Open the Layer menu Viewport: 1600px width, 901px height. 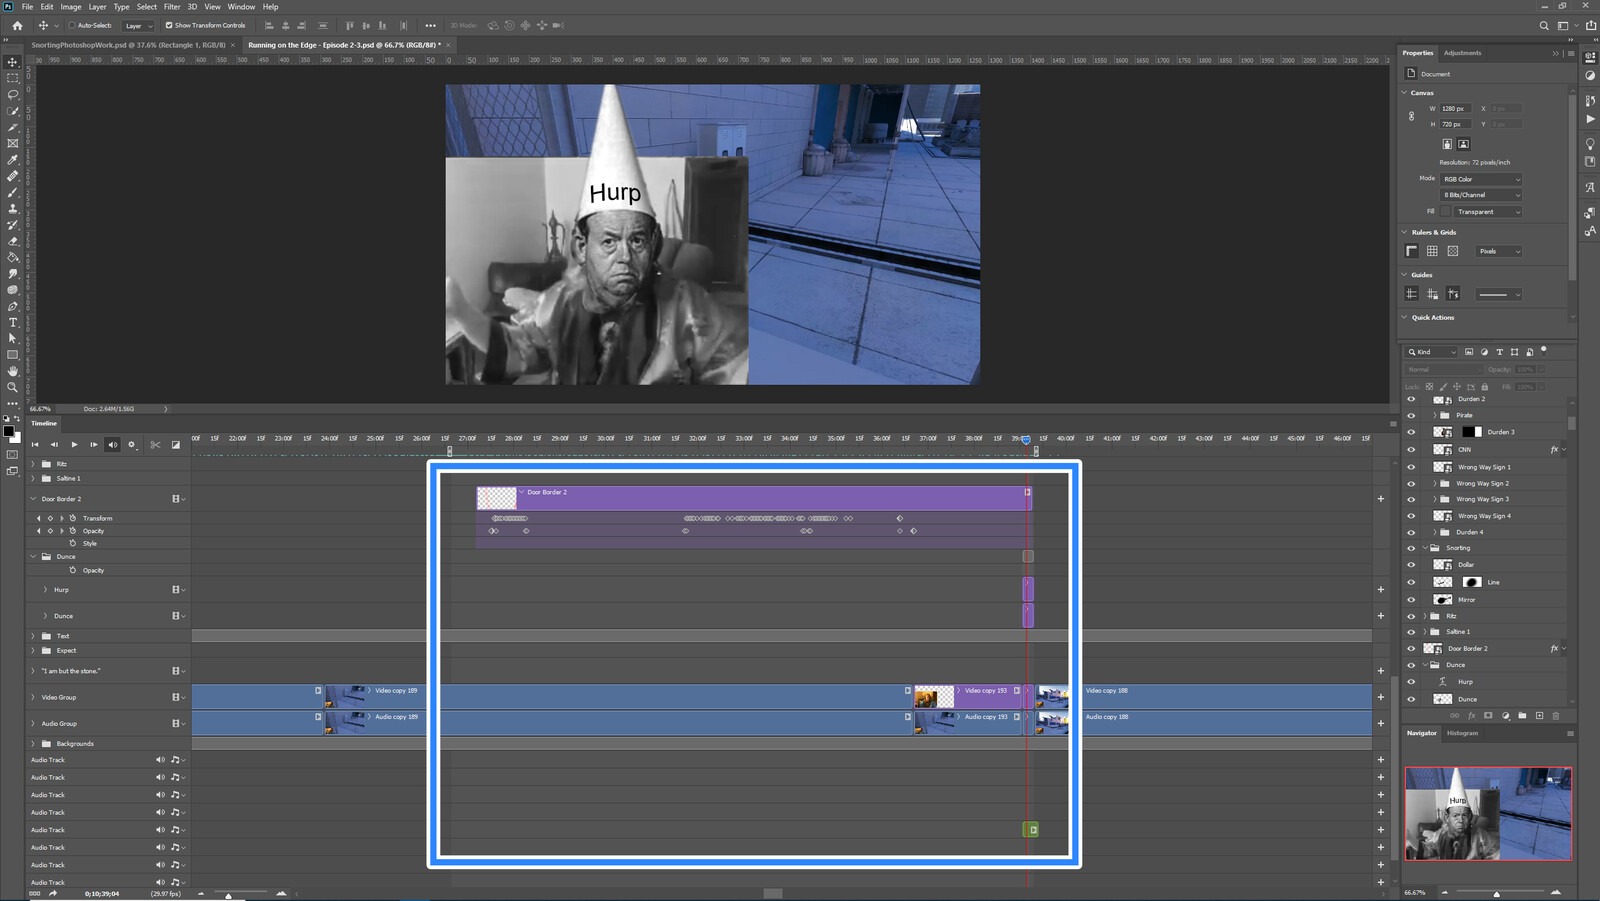click(x=97, y=7)
